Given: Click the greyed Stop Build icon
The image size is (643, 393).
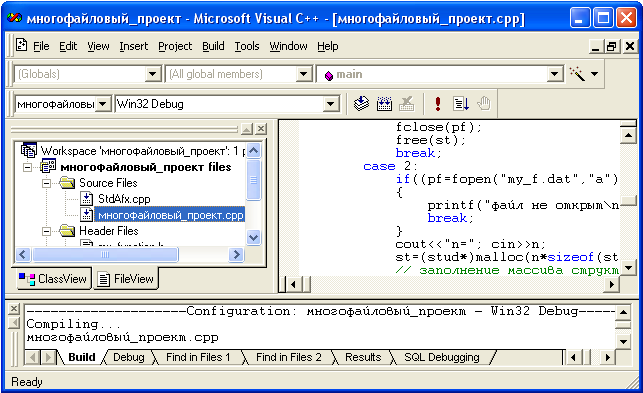Looking at the screenshot, I should coord(406,104).
